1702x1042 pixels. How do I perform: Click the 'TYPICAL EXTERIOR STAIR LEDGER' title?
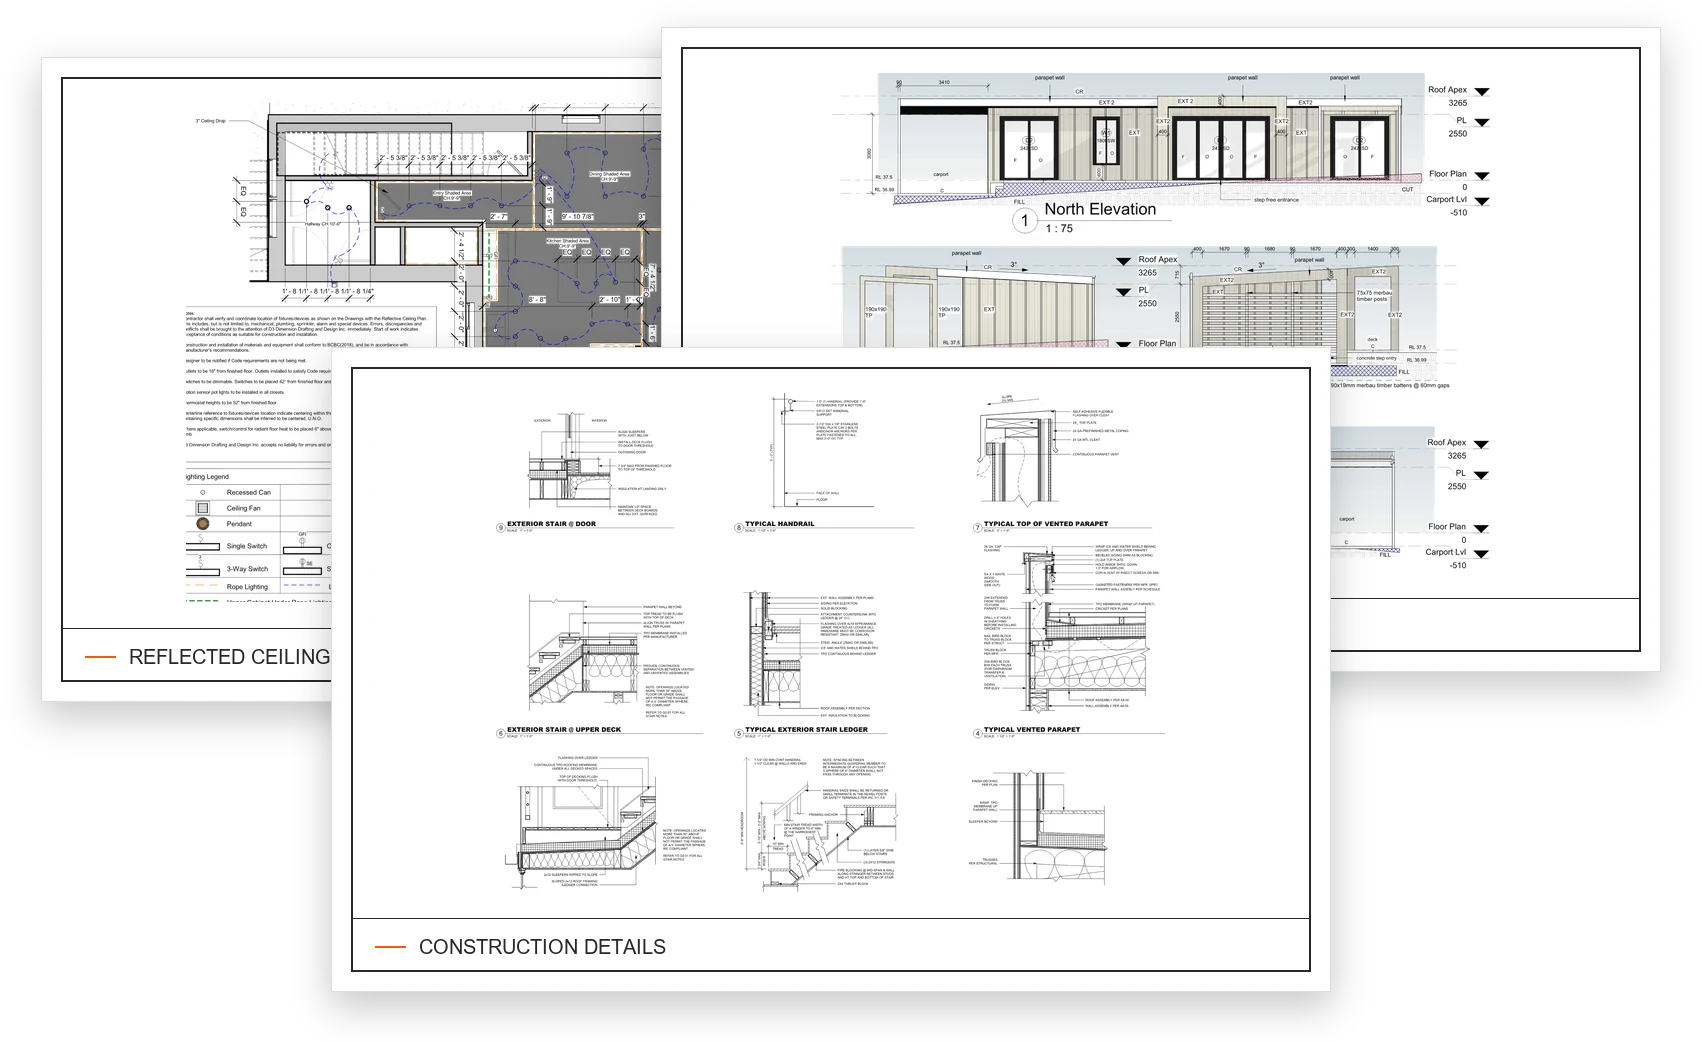tap(807, 730)
